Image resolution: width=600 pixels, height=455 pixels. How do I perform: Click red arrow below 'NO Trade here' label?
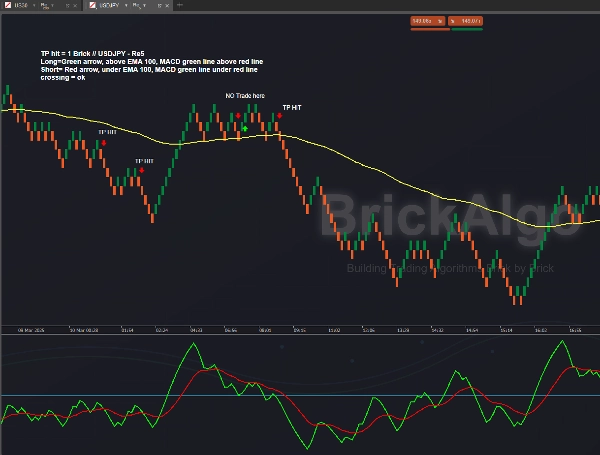pyautogui.click(x=238, y=115)
